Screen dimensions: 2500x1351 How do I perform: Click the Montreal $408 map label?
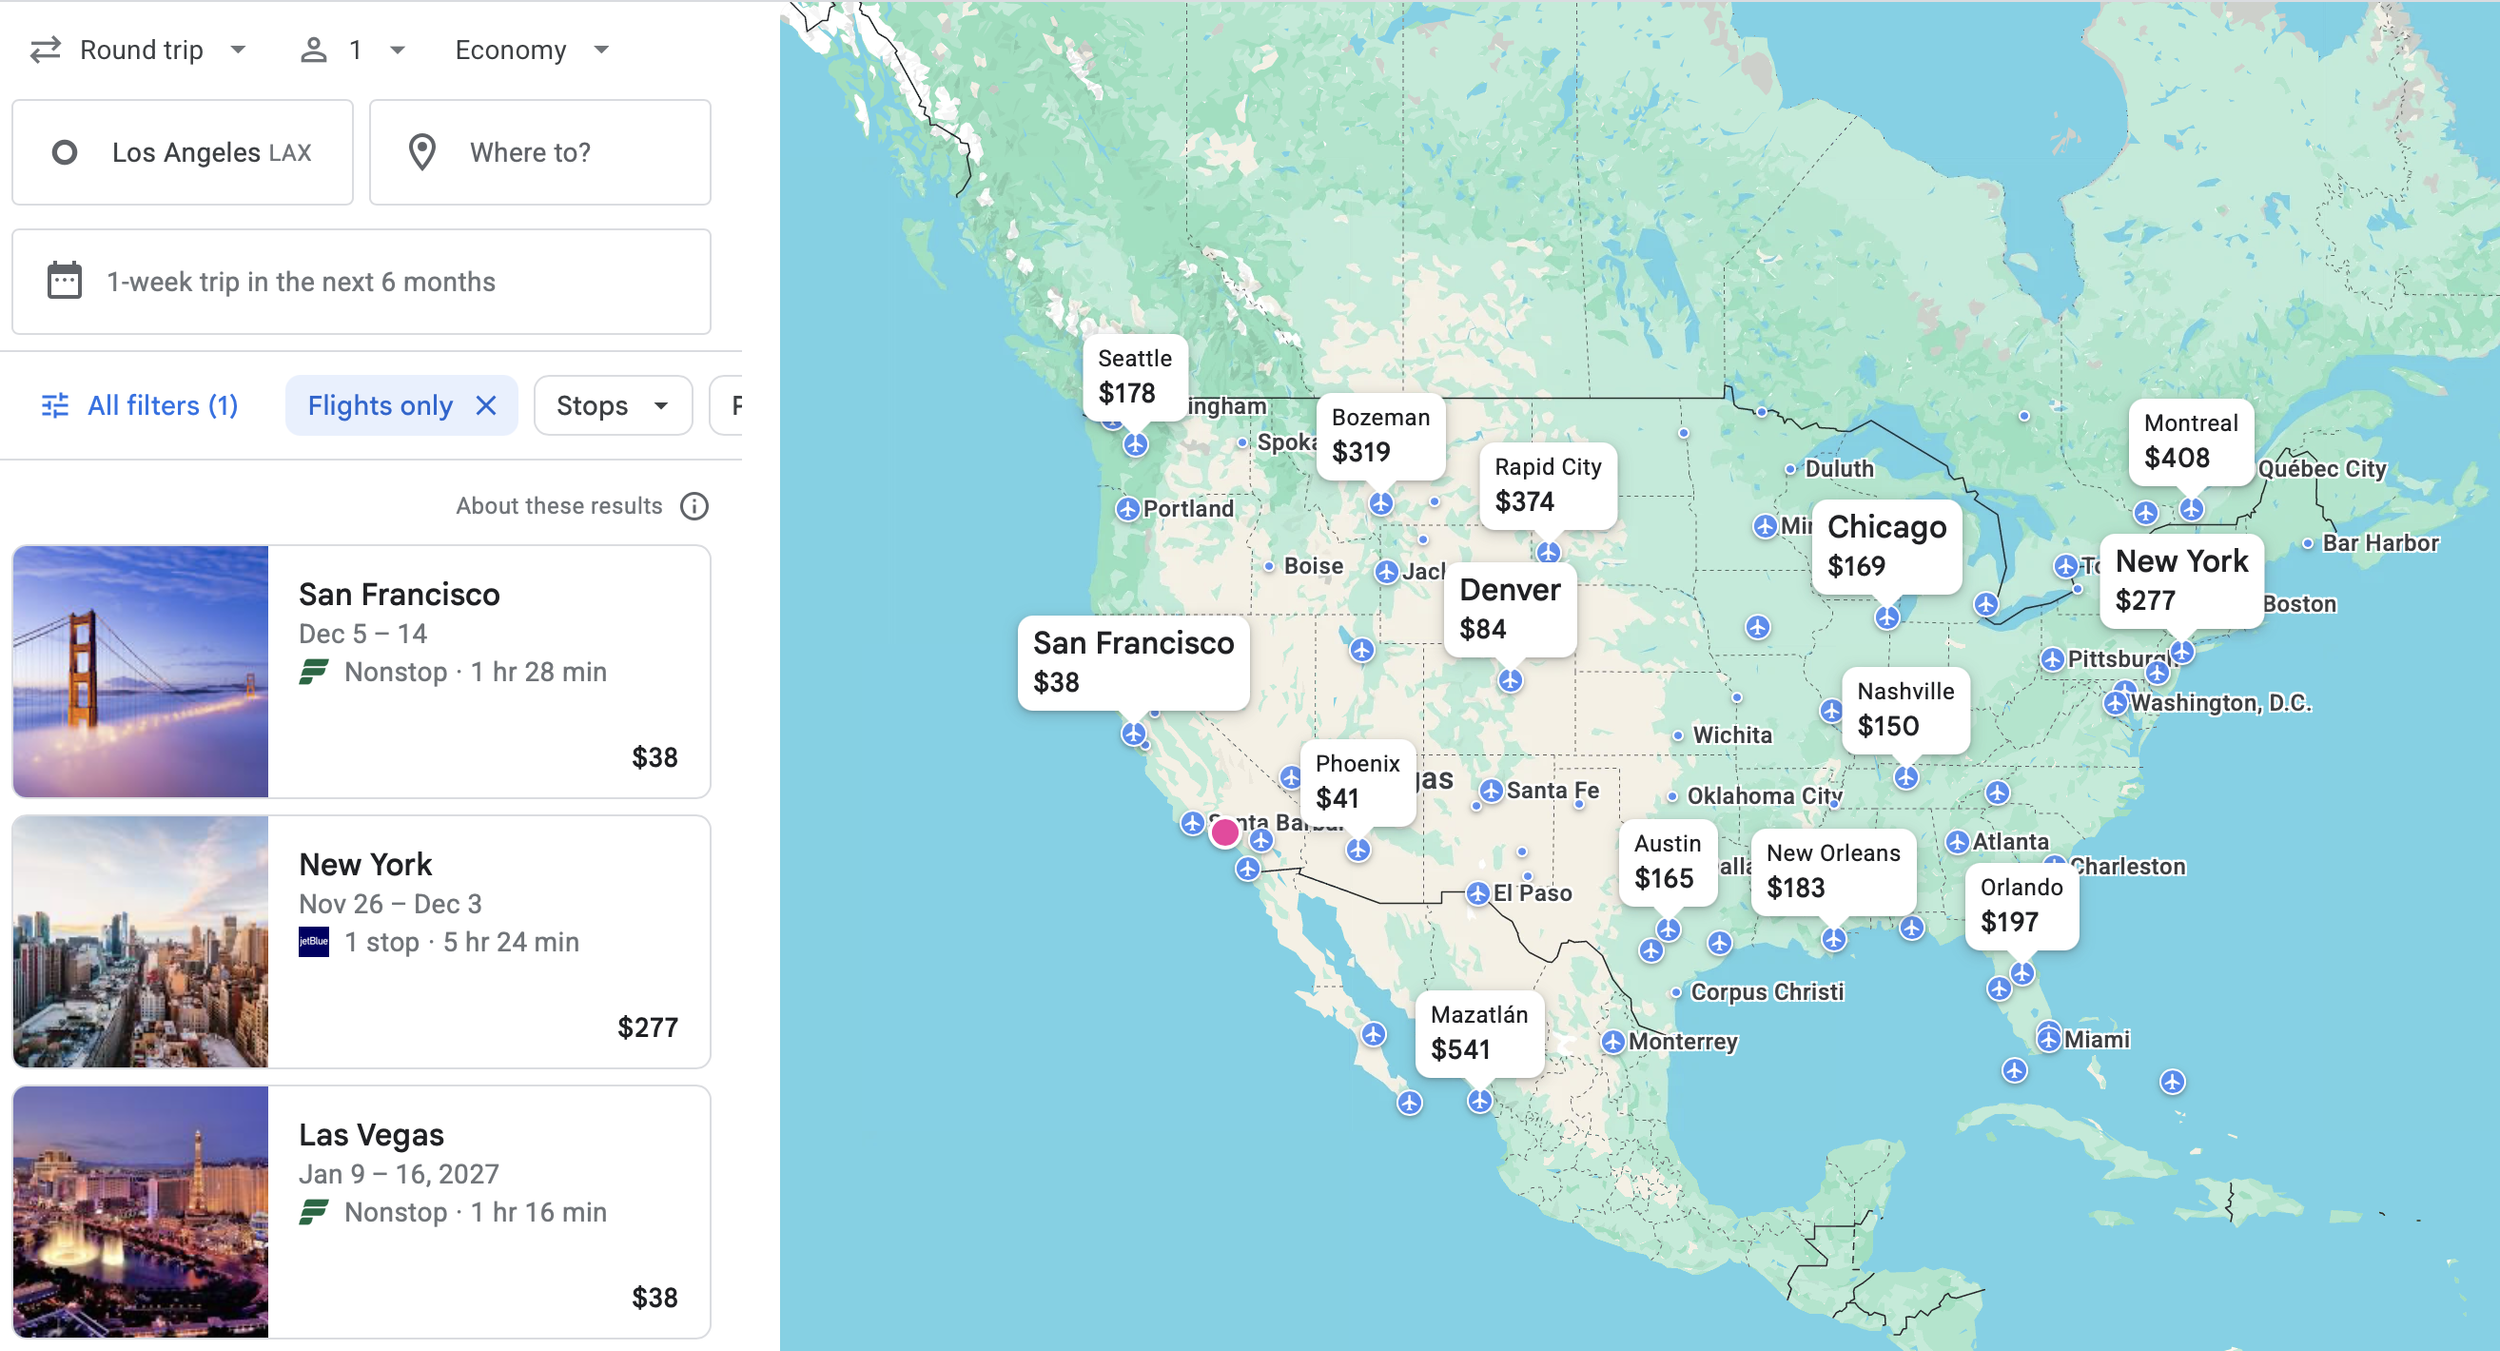point(2190,442)
